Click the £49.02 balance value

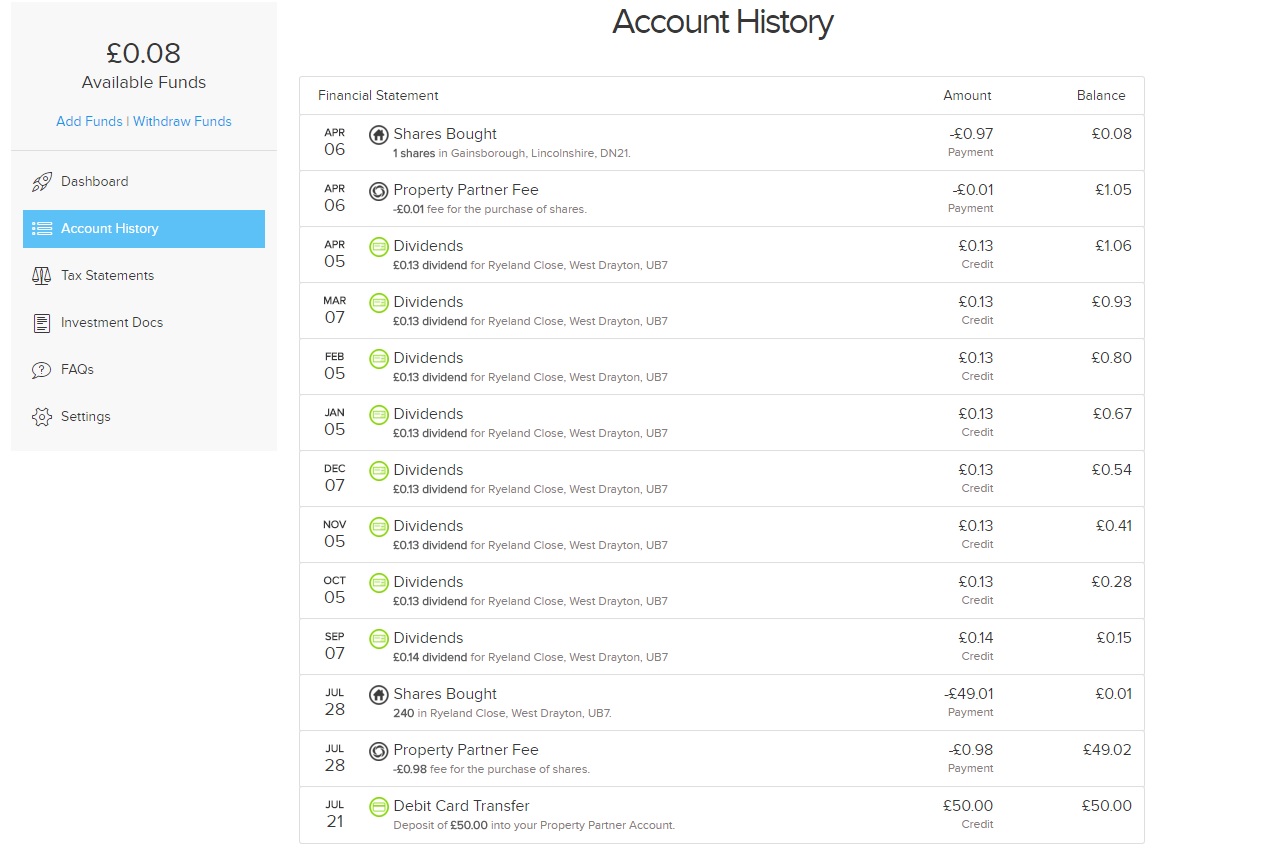tap(1108, 750)
